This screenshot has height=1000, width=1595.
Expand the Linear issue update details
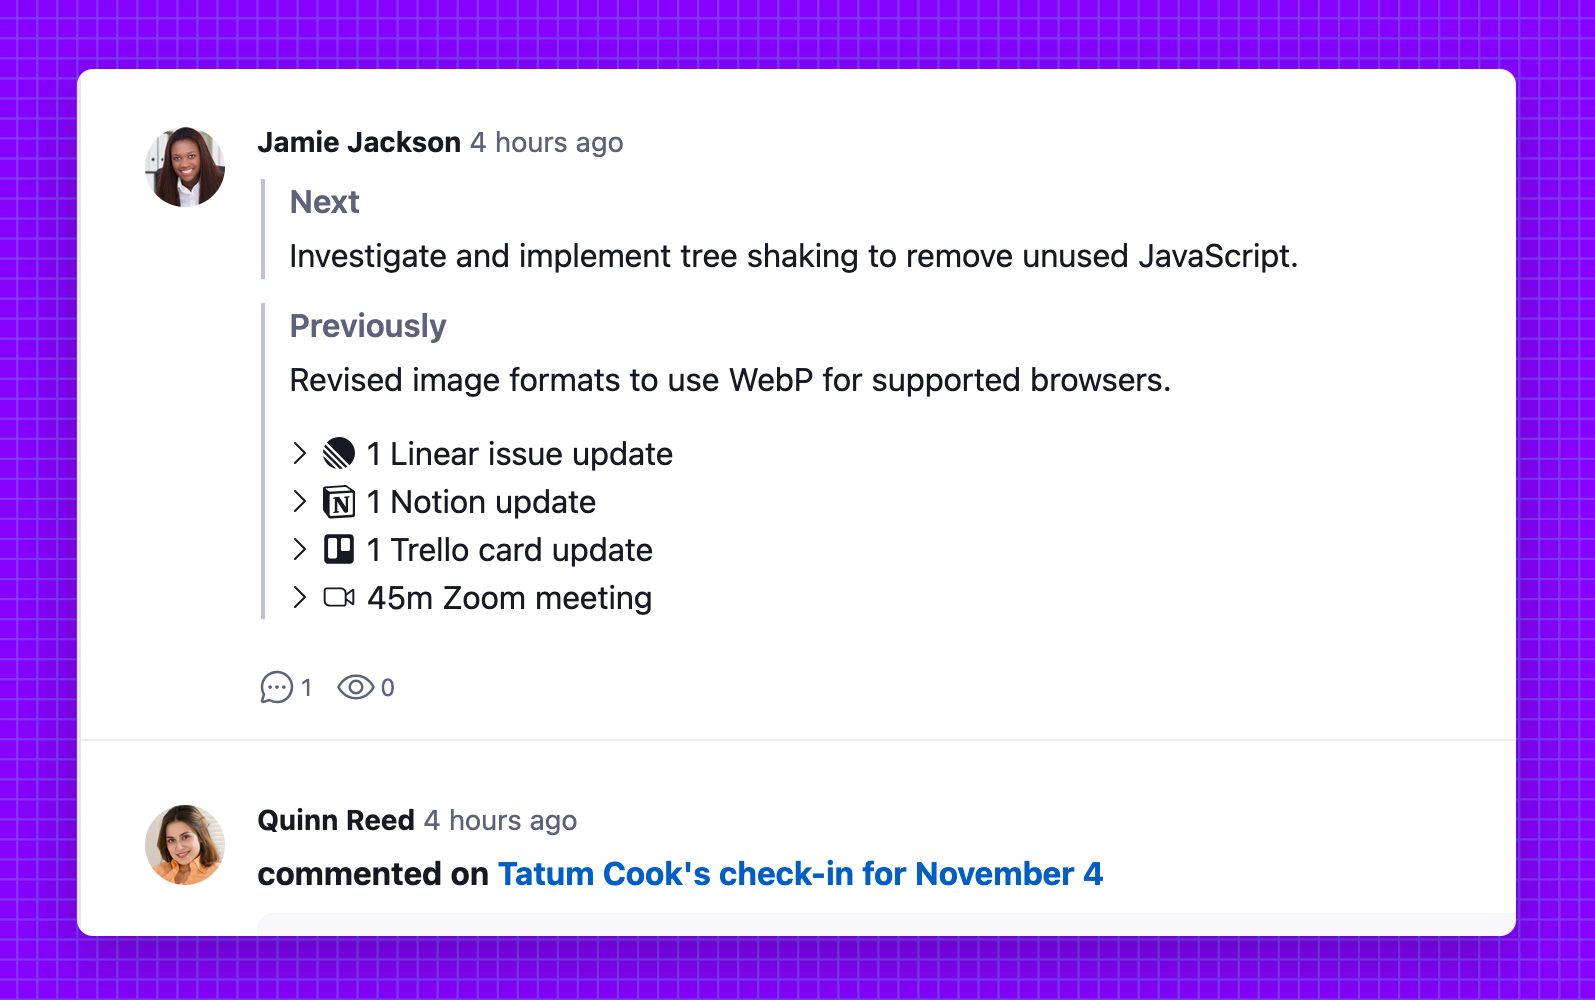click(300, 453)
